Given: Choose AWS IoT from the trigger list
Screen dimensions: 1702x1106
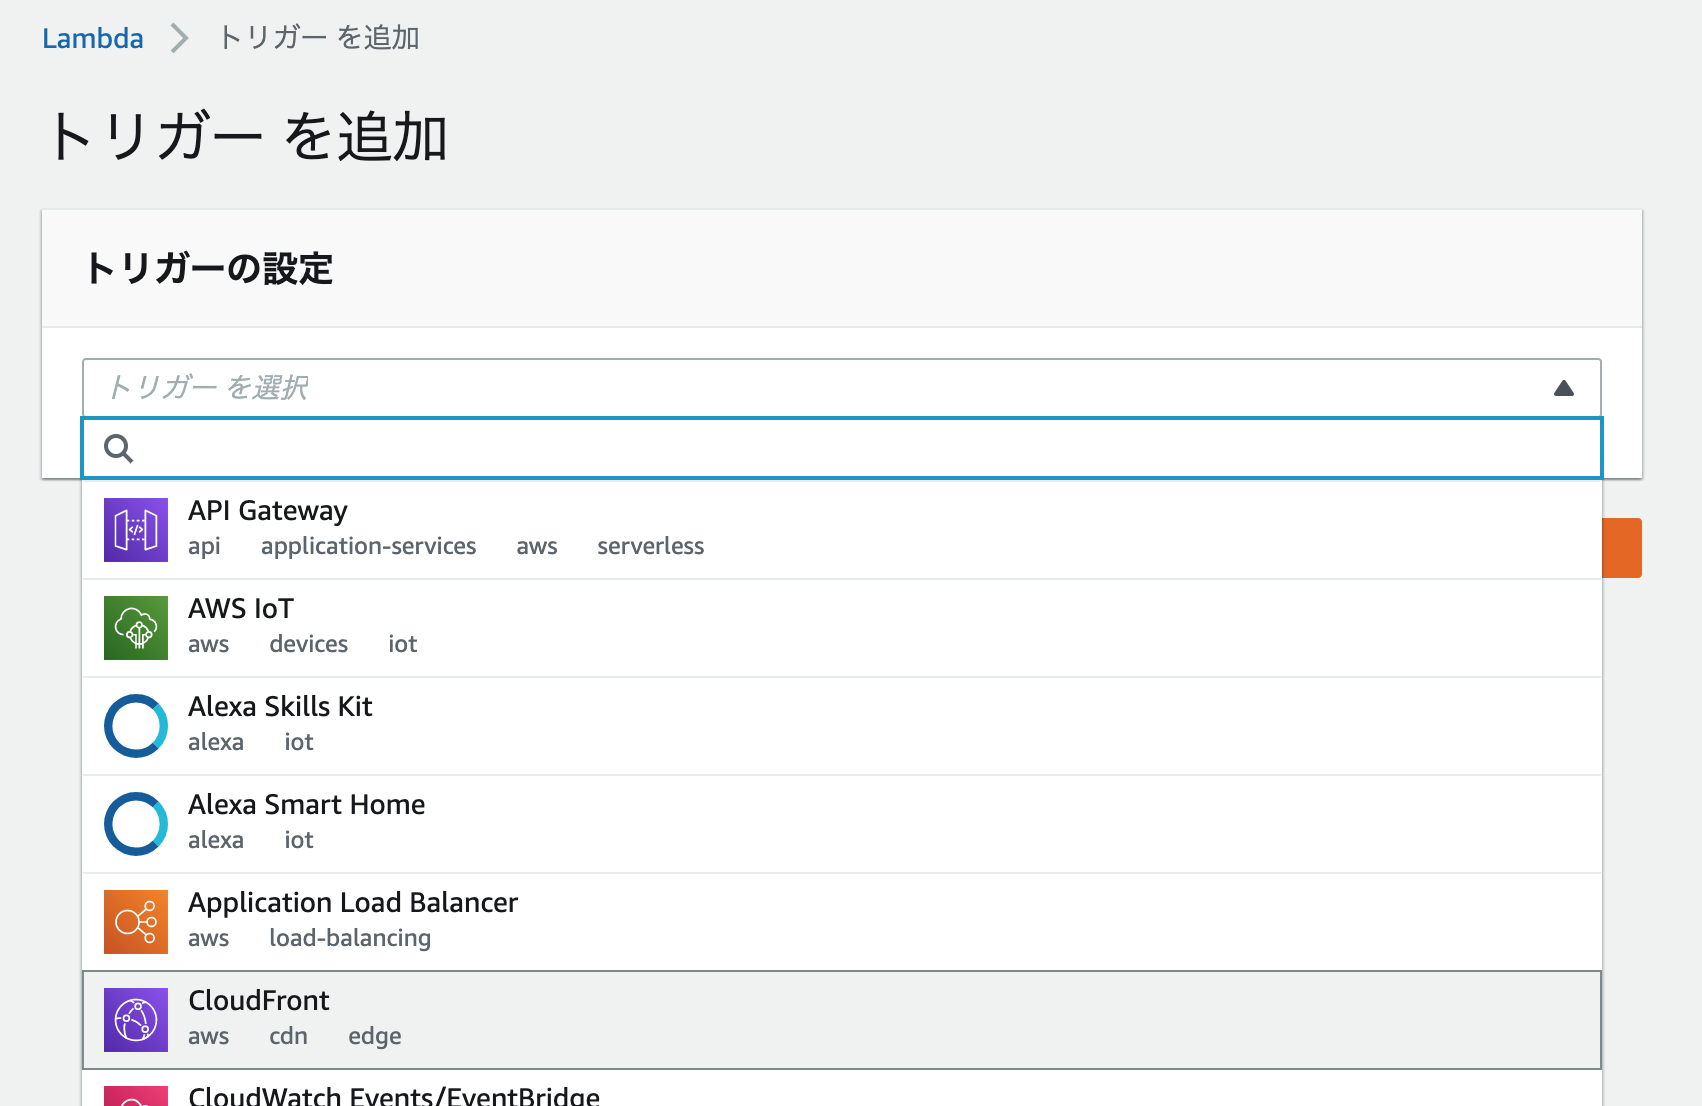Looking at the screenshot, I should point(842,628).
